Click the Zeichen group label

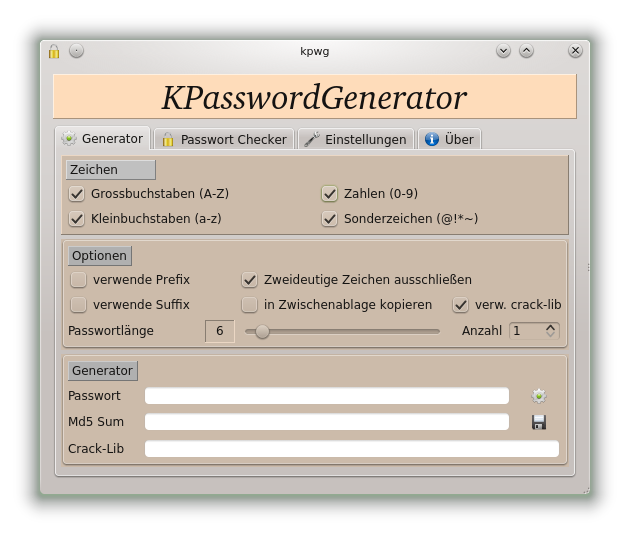pos(110,170)
